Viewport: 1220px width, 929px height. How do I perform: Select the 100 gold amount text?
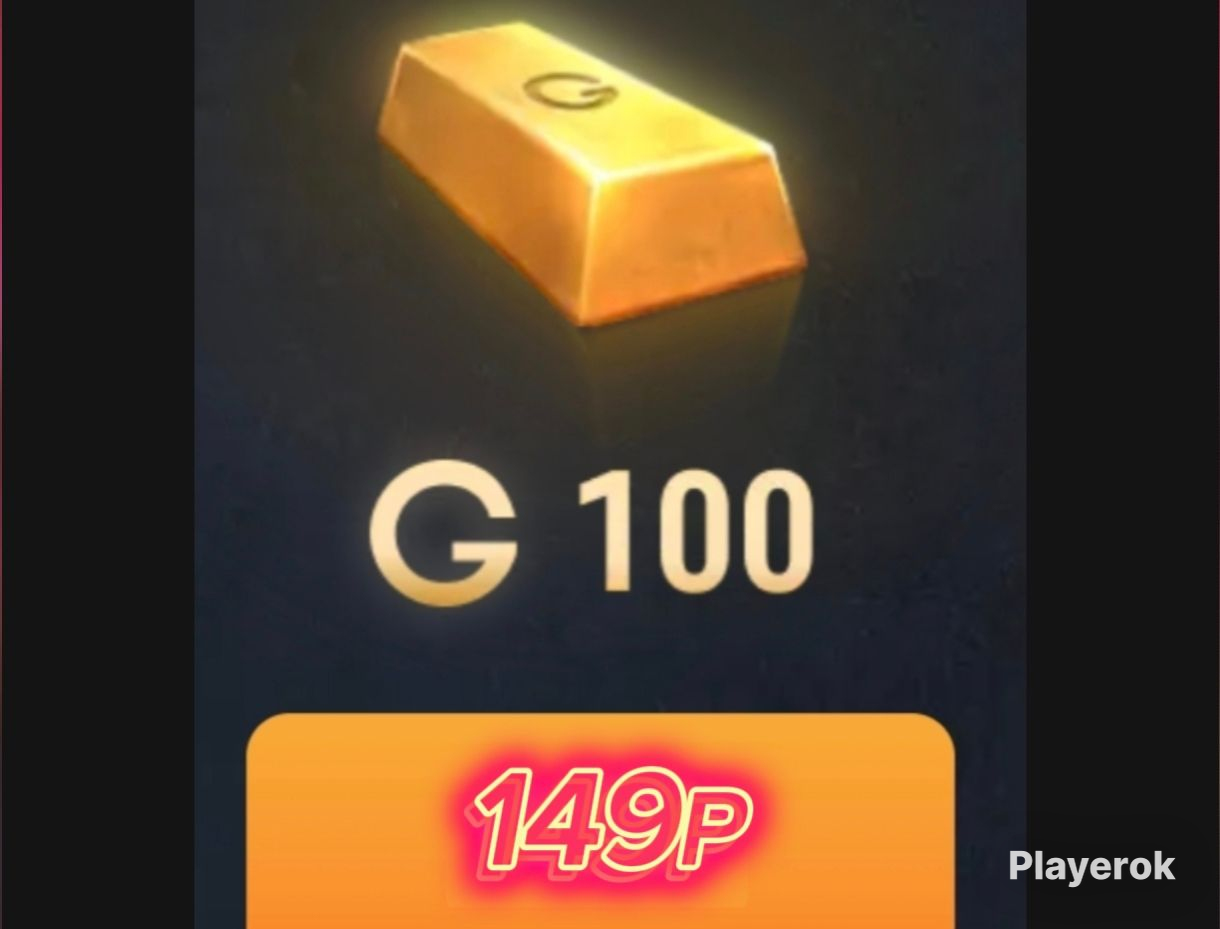tap(694, 534)
